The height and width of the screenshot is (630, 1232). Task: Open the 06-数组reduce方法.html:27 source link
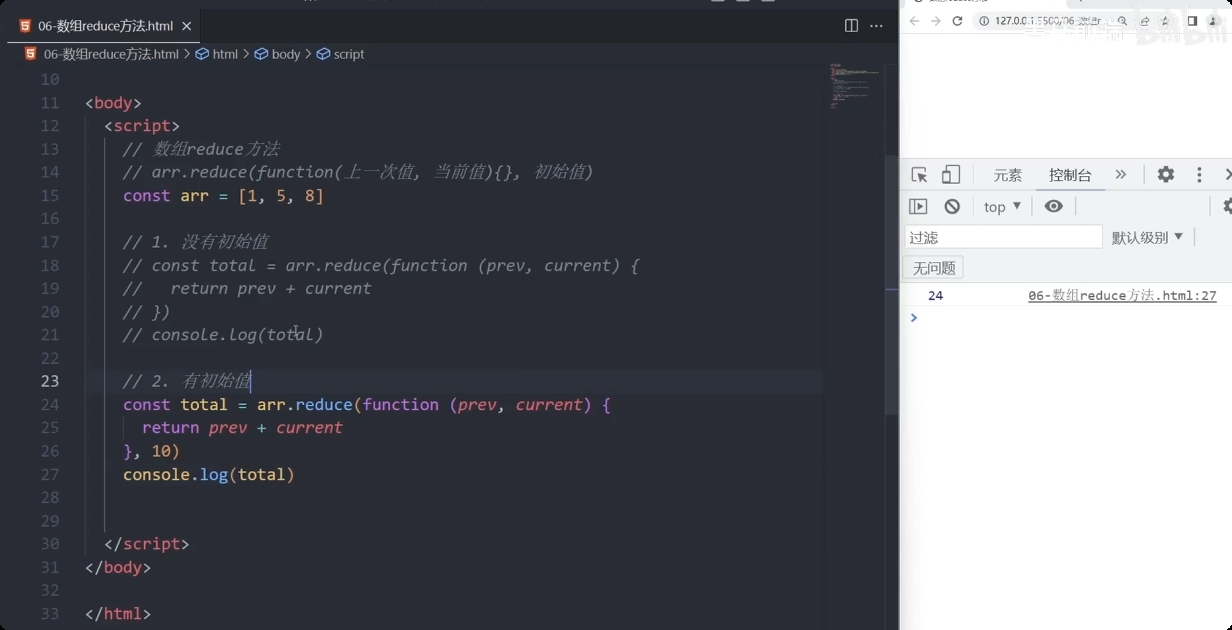point(1122,296)
